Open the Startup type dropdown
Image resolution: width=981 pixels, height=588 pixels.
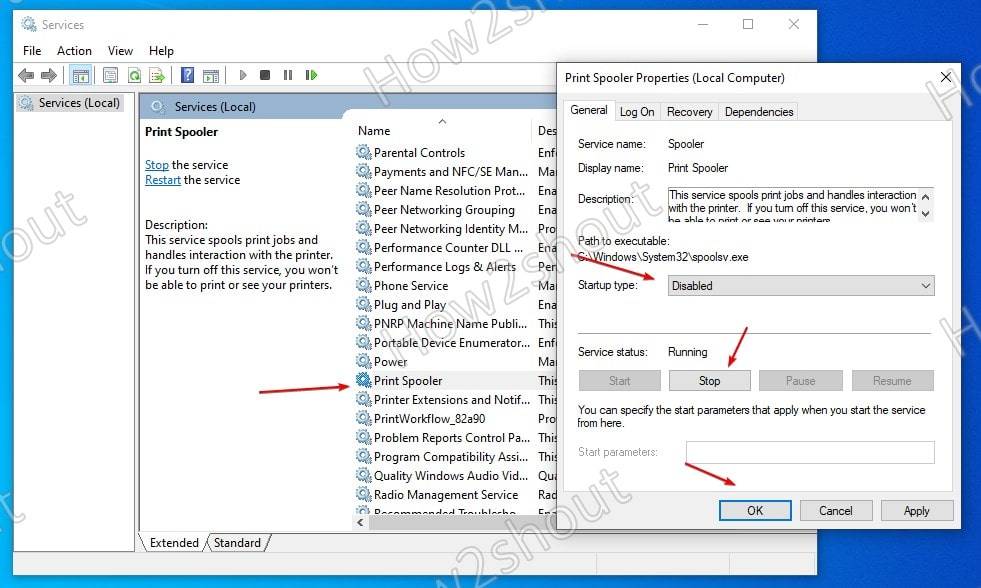tap(801, 286)
